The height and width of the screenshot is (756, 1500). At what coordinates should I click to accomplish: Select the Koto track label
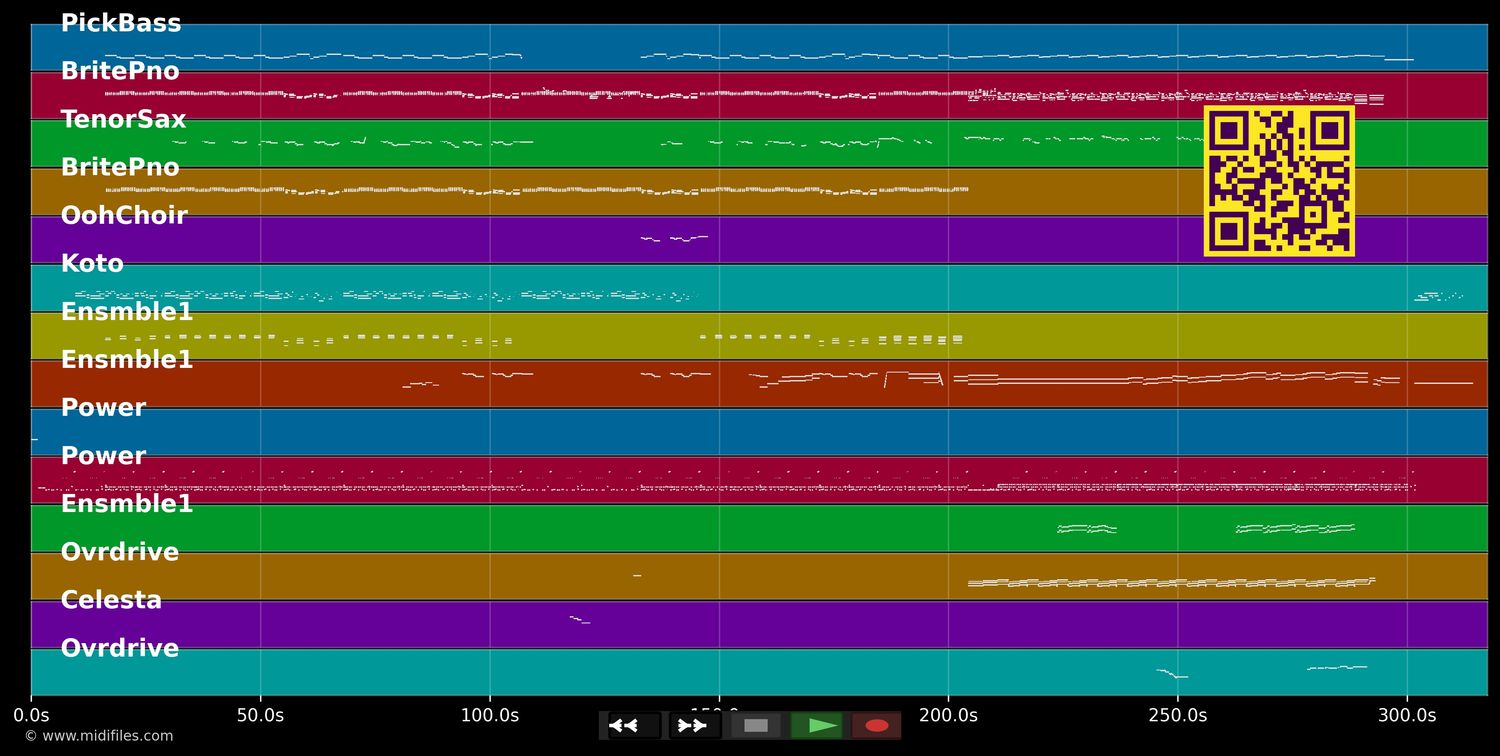click(x=92, y=263)
